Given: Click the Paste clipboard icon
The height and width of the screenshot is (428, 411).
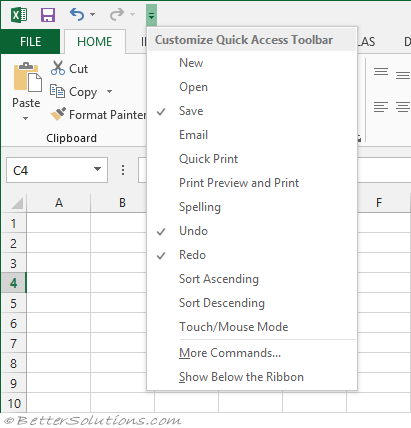Looking at the screenshot, I should pos(27,77).
